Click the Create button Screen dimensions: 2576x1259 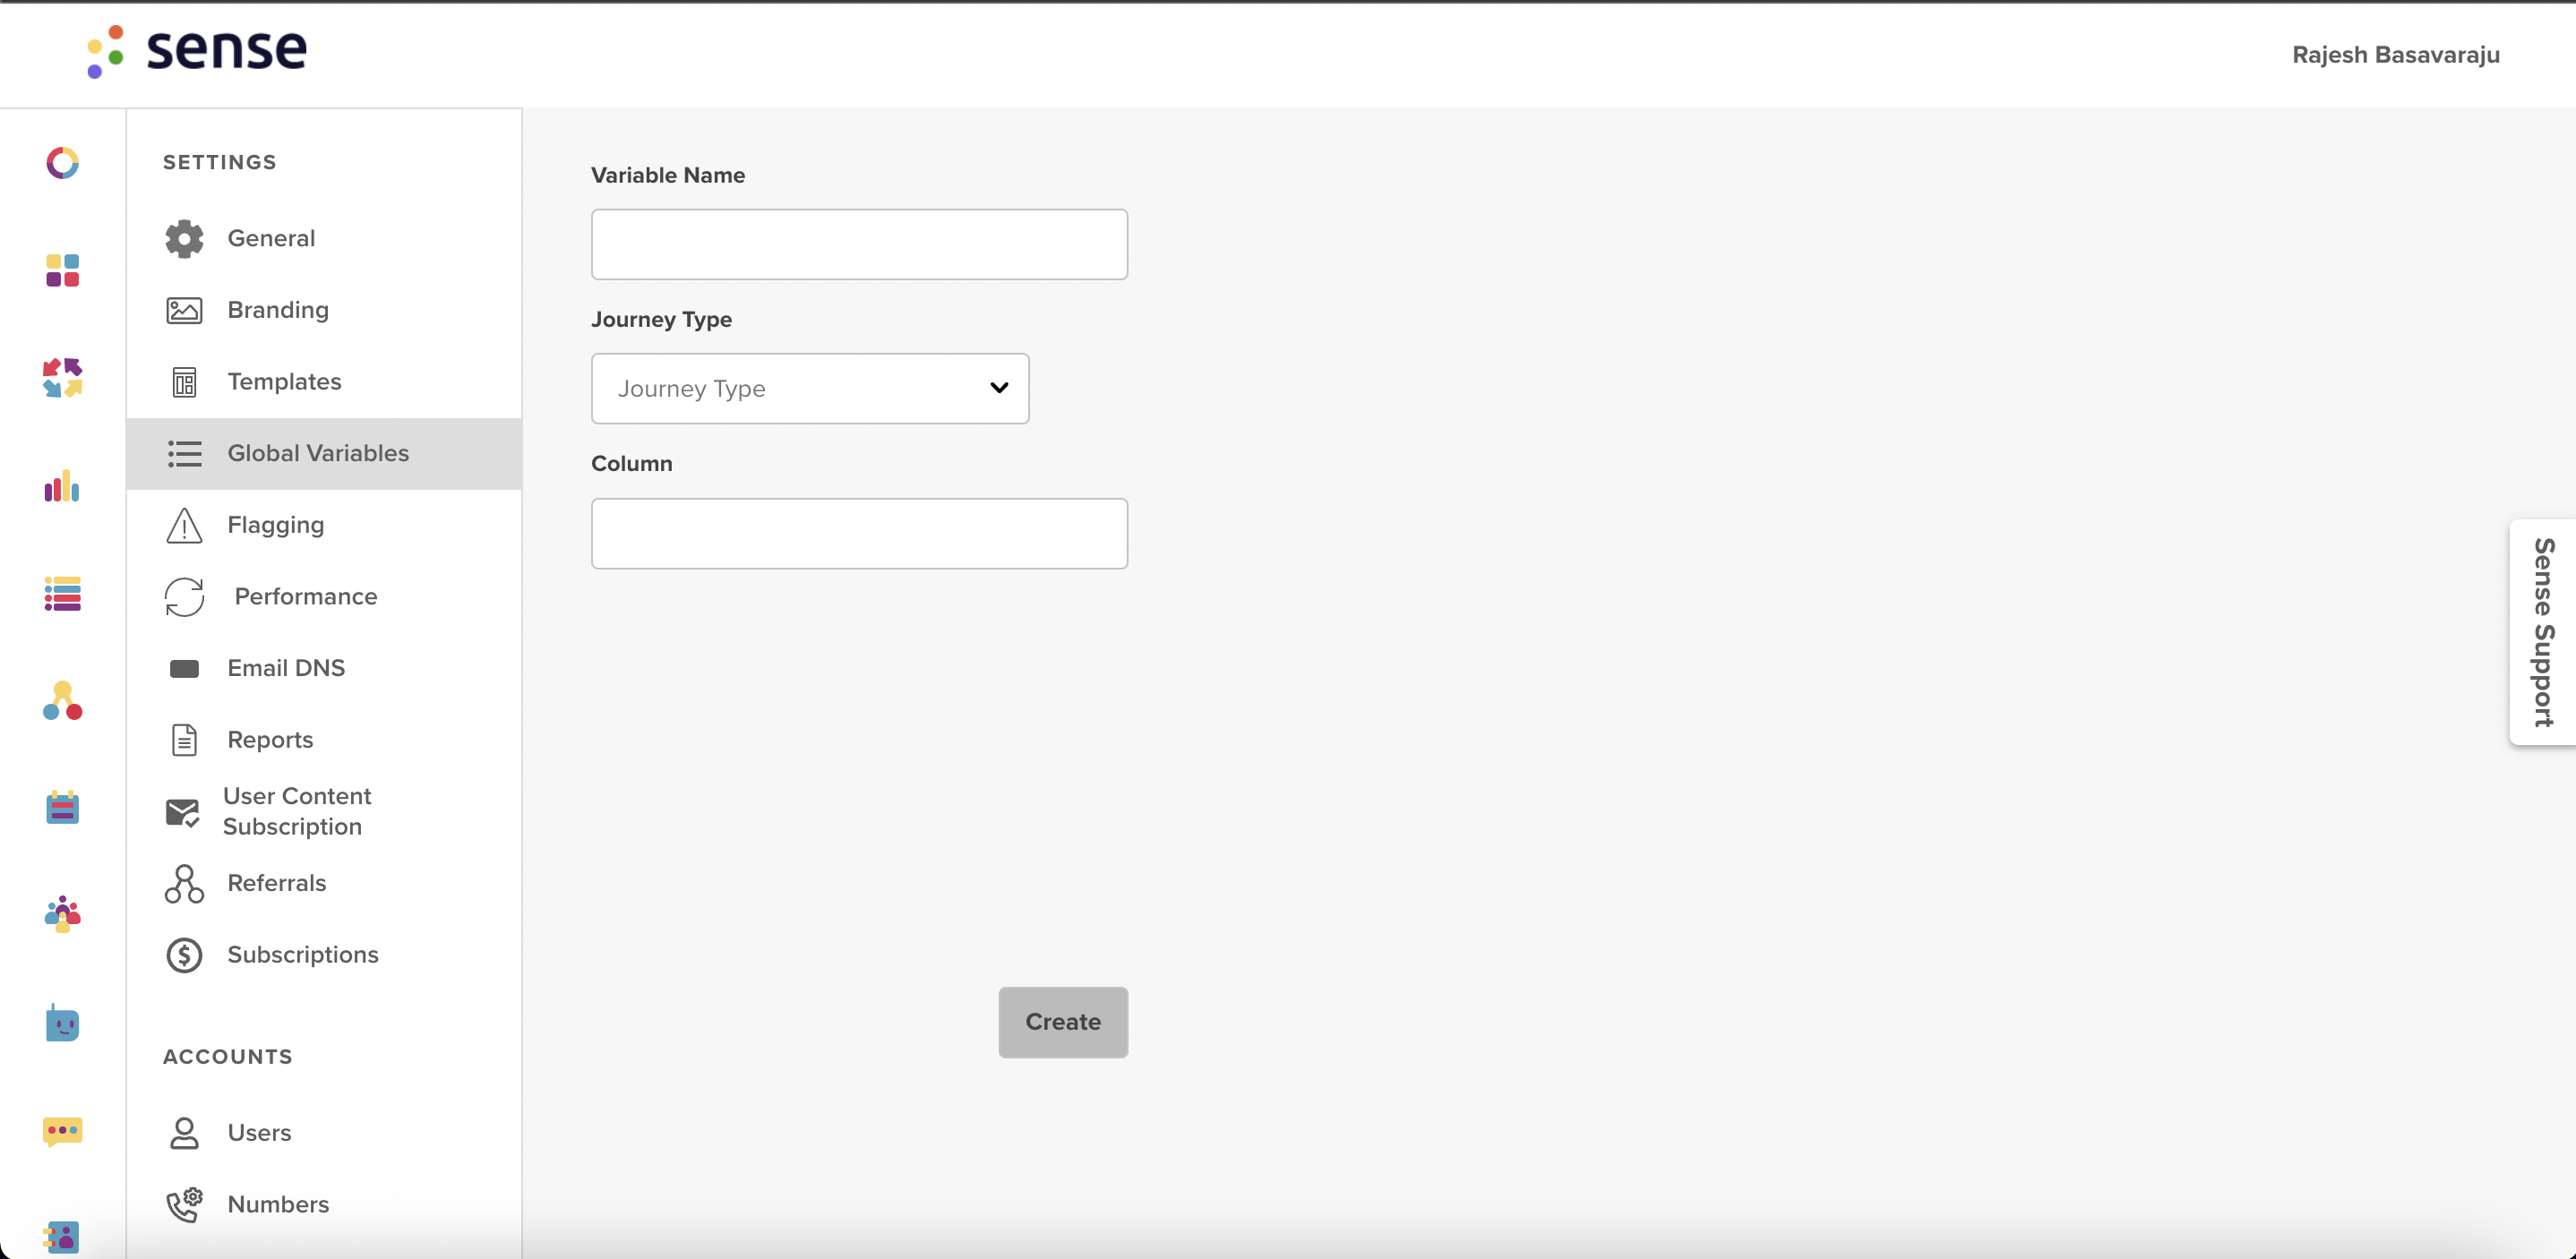click(1062, 1022)
